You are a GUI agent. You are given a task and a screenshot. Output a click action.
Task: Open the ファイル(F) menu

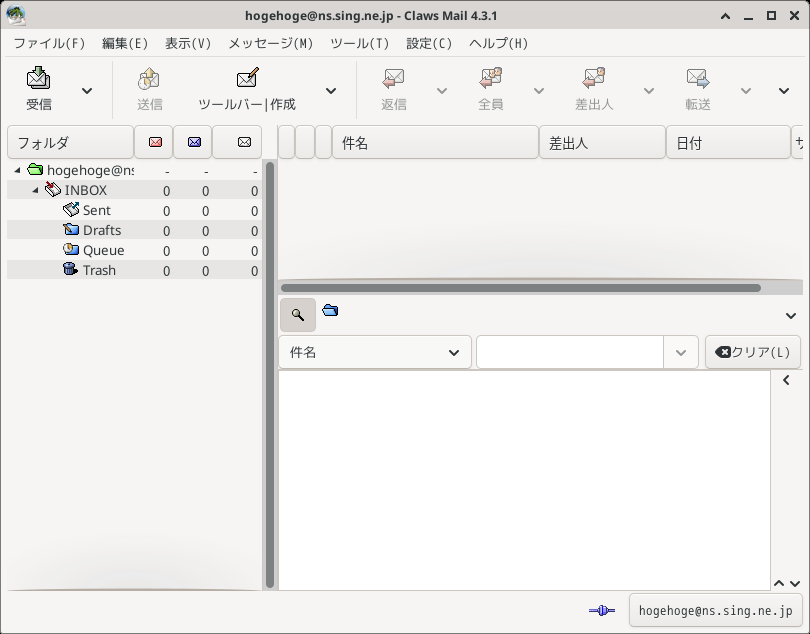[49, 43]
